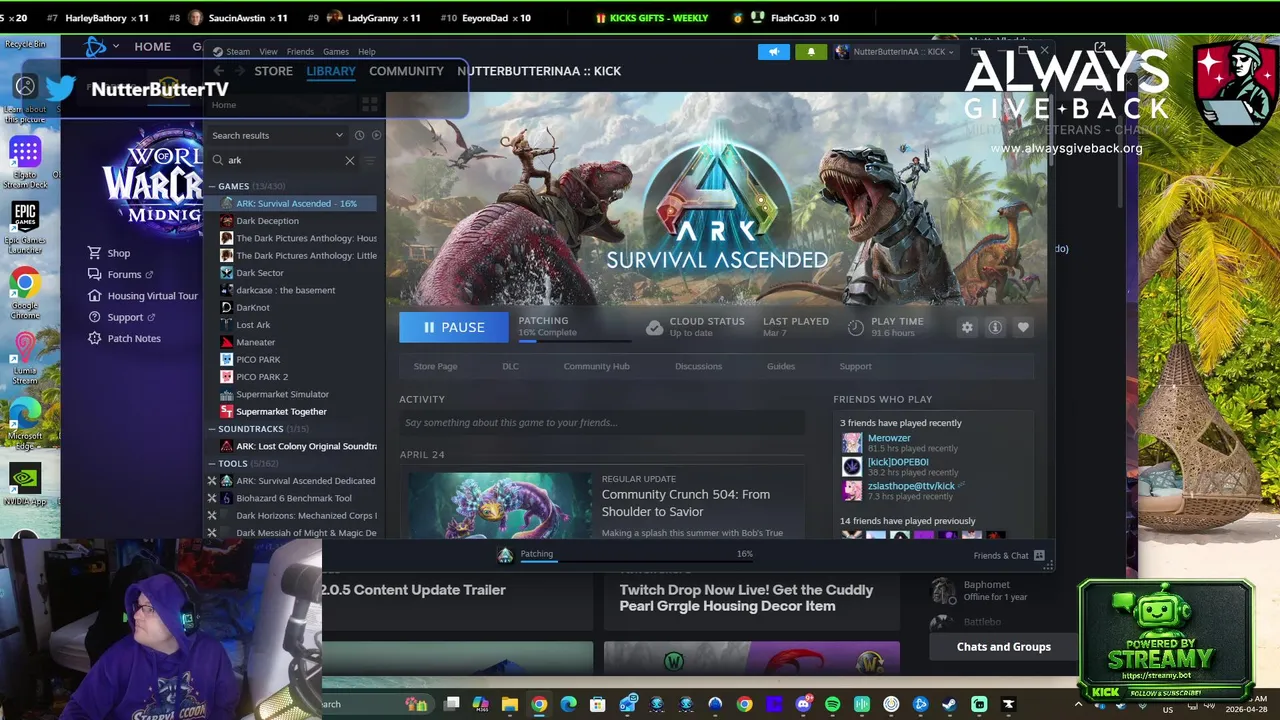Select PICO PARK 2 in library list
Viewport: 1280px width, 720px height.
pyautogui.click(x=262, y=377)
